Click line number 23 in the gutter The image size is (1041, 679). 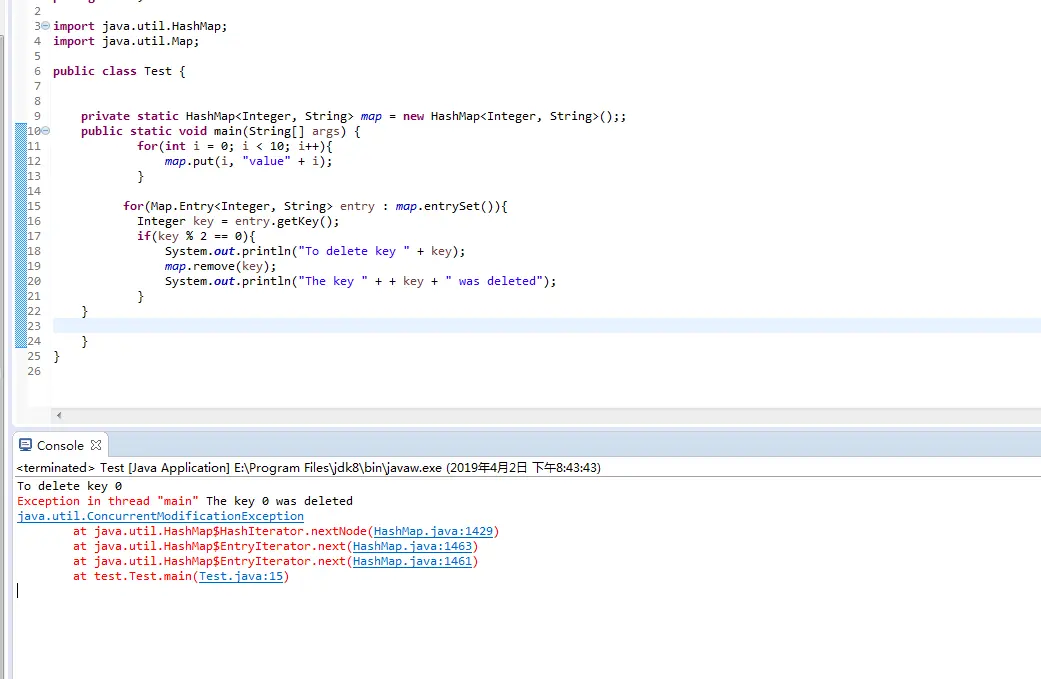(34, 326)
